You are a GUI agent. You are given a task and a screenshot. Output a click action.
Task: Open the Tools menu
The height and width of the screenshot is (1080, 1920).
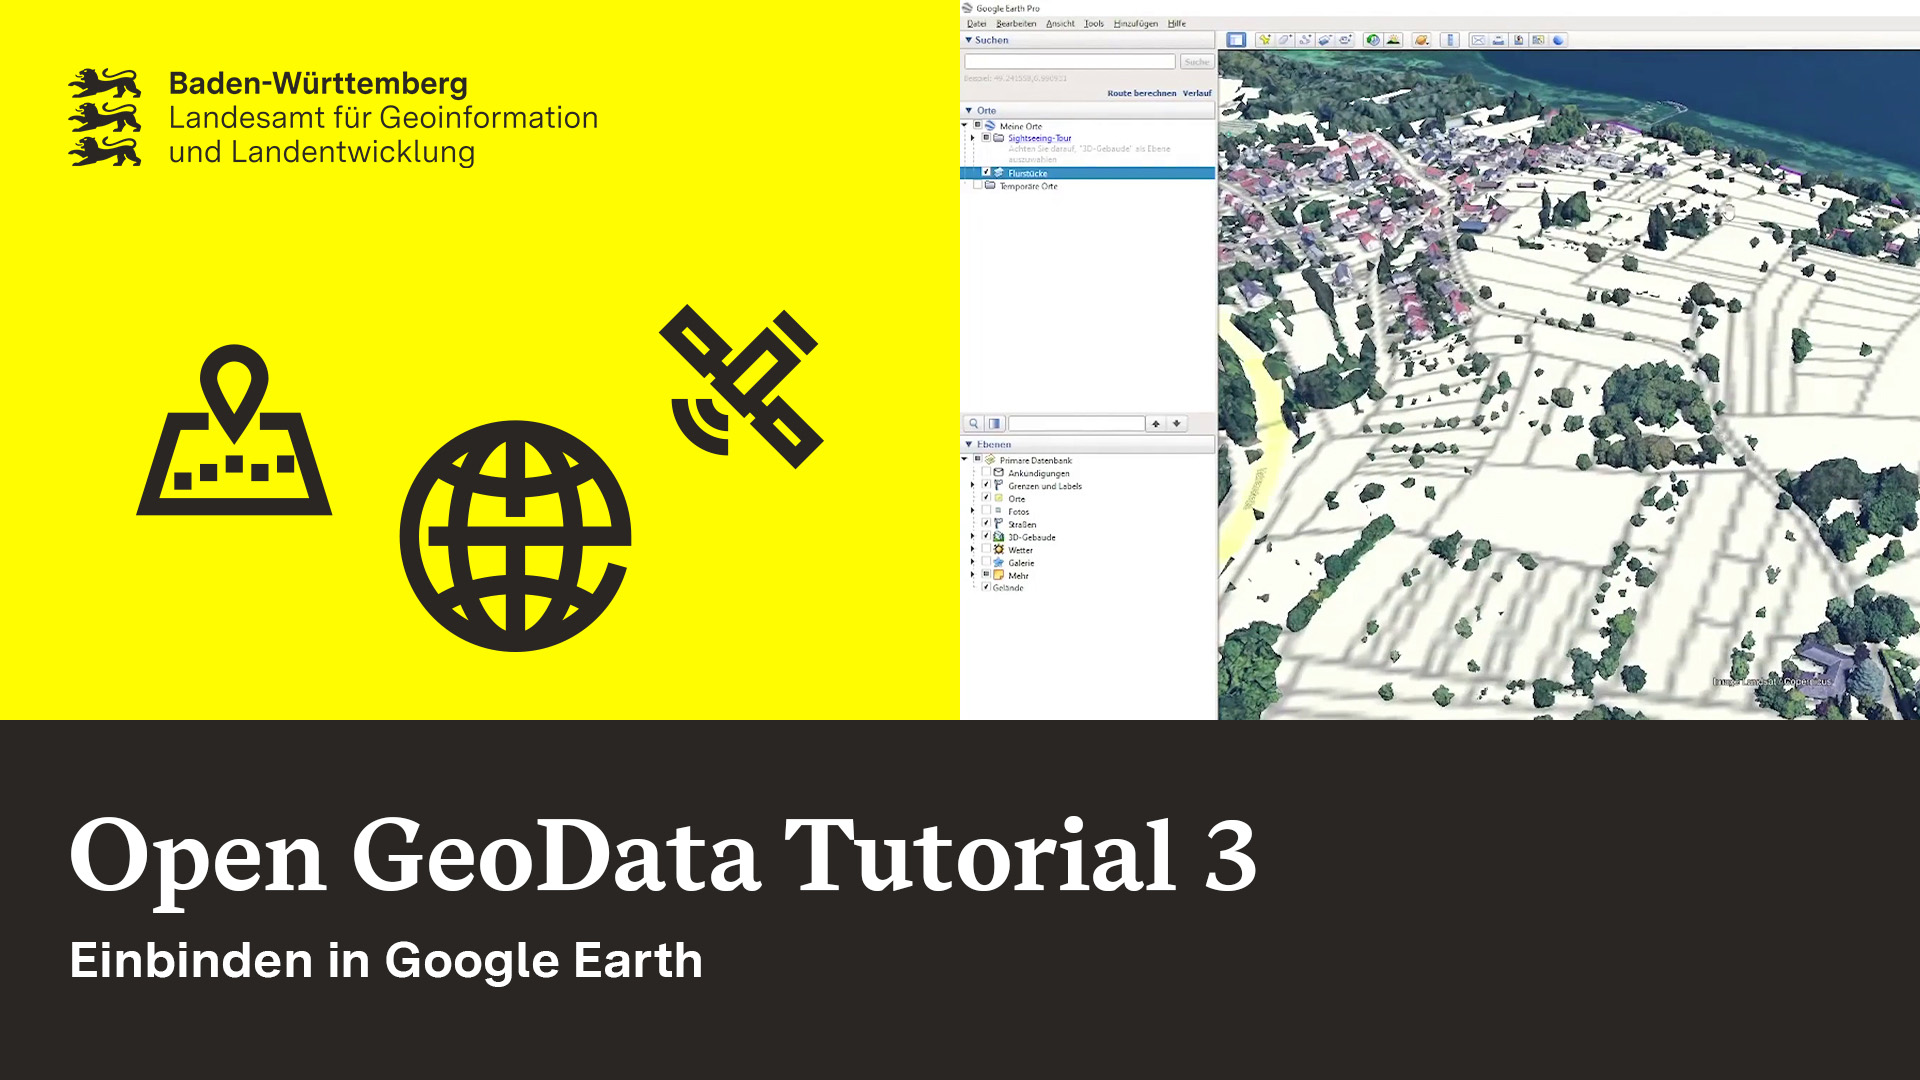[1093, 23]
